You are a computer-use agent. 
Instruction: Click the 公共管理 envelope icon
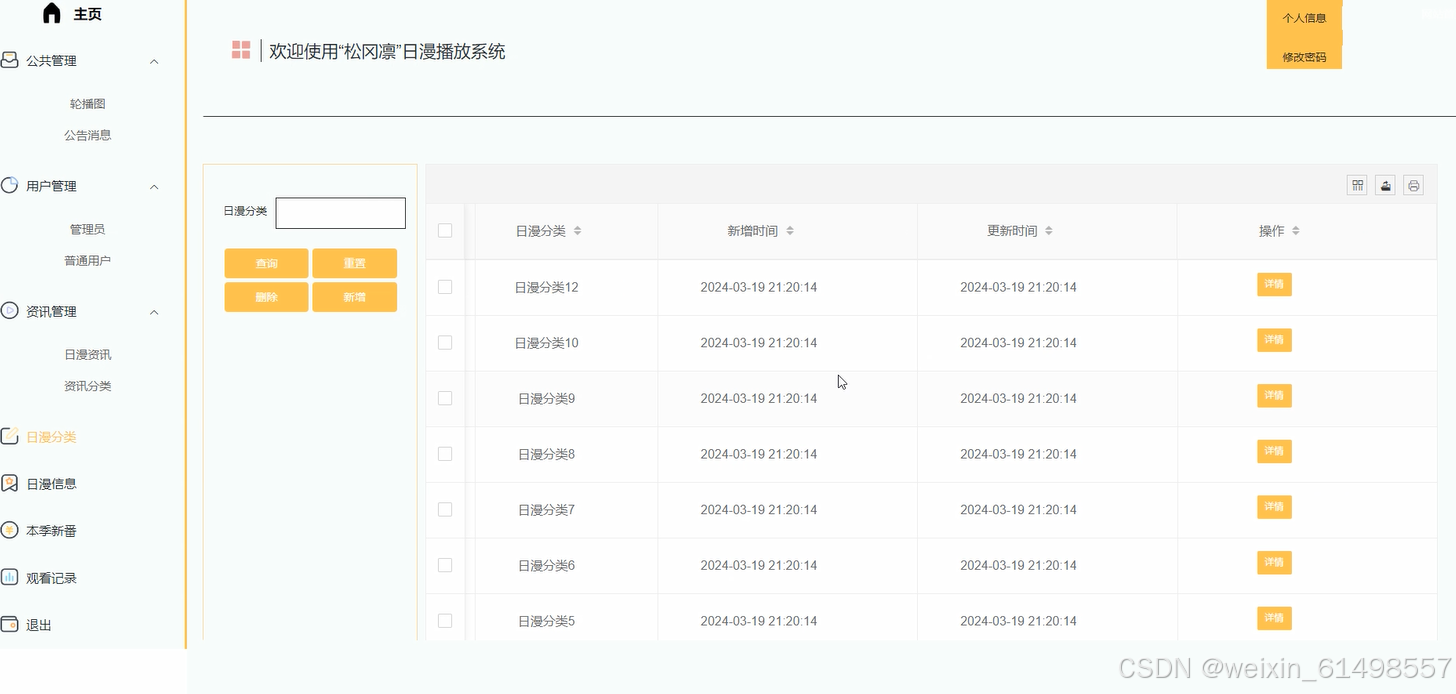coord(10,61)
